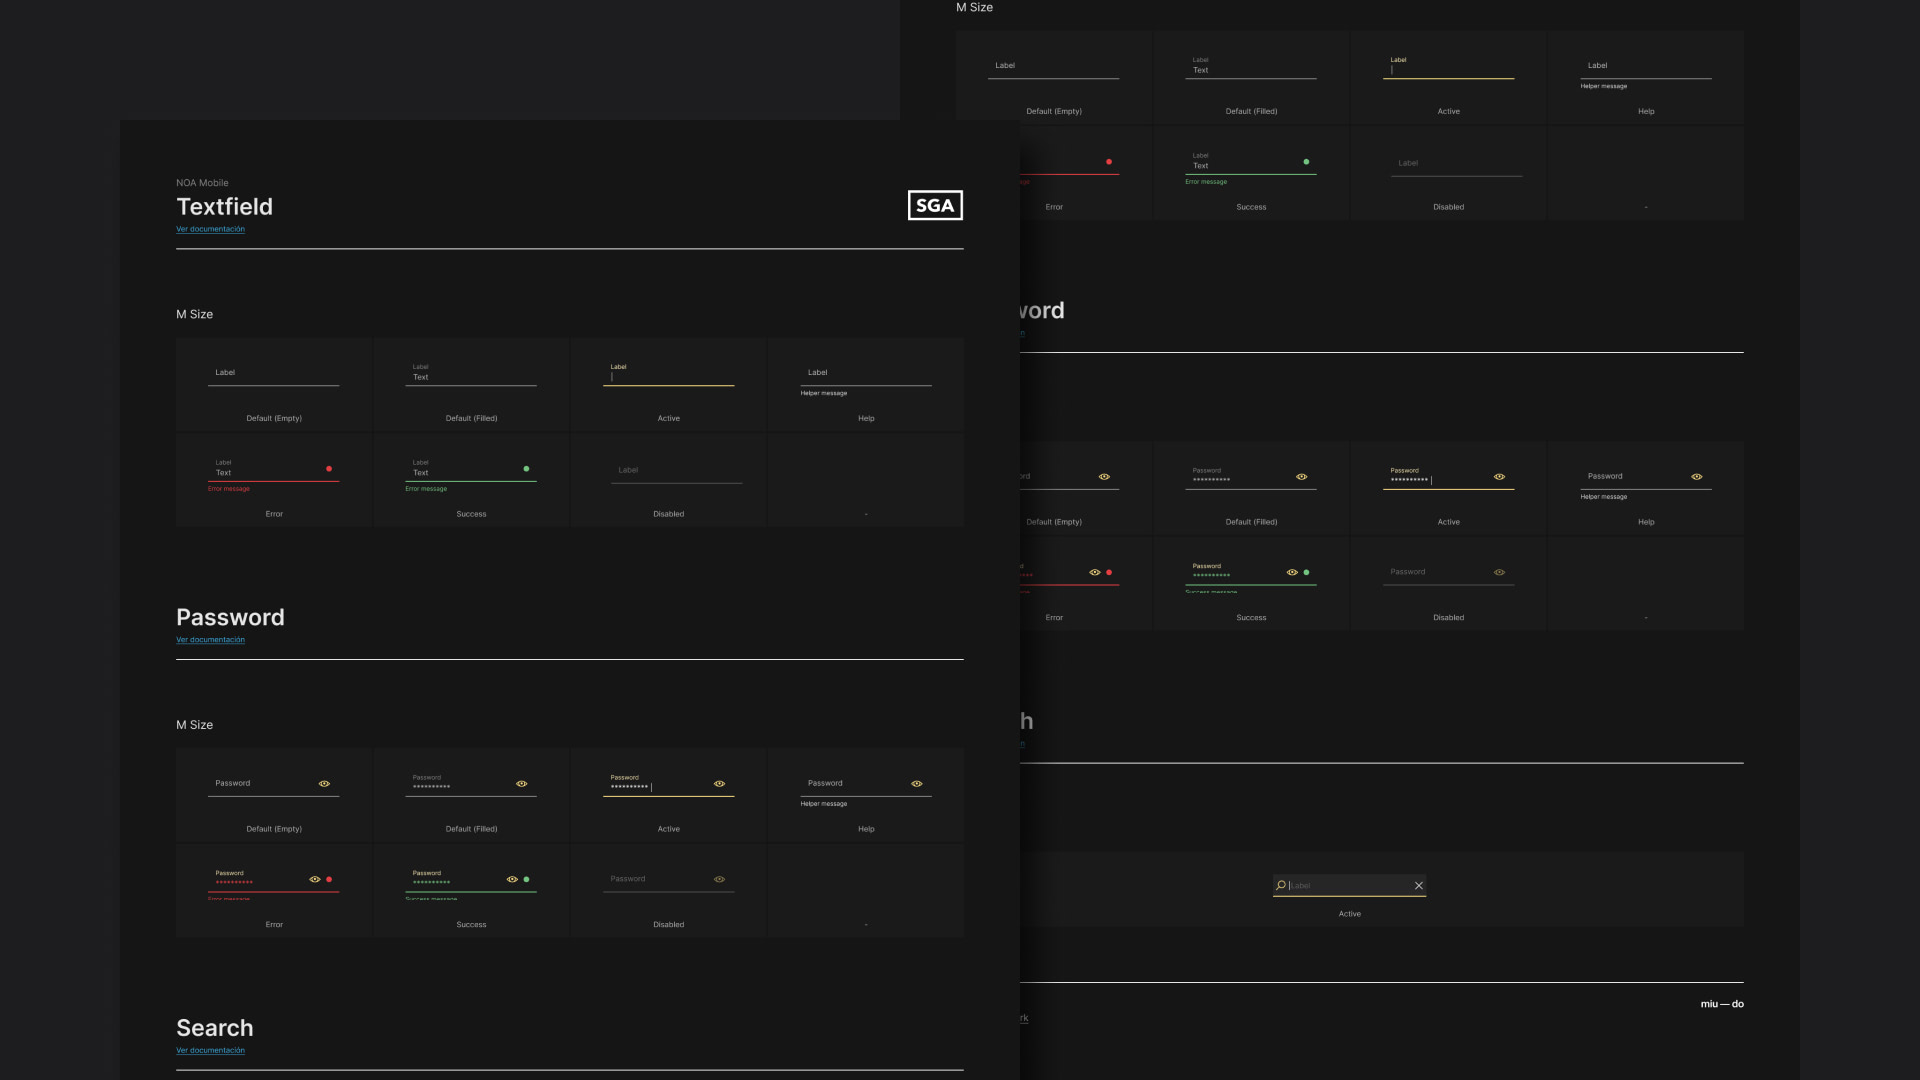The image size is (1920, 1080).
Task: Toggle eye icon in front Password Help field
Action: [916, 783]
